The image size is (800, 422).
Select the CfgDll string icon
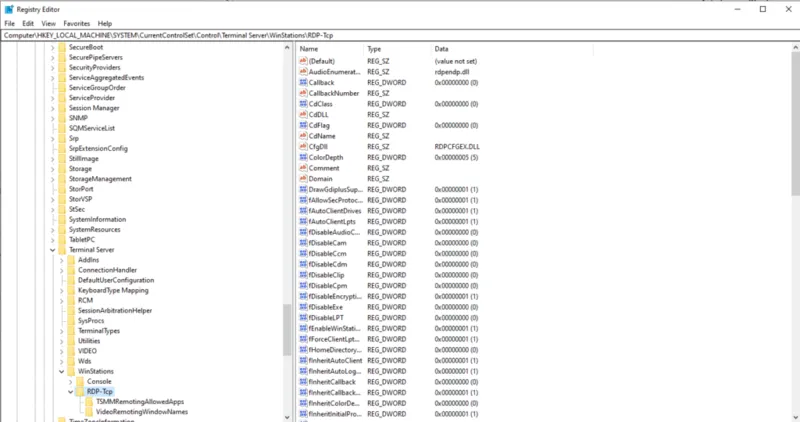303,147
